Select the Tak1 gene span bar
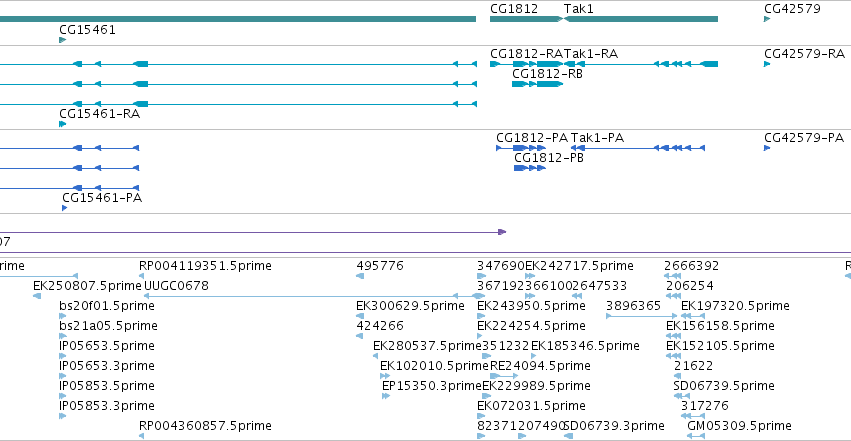Viewport: 851px width, 441px height. (641, 19)
